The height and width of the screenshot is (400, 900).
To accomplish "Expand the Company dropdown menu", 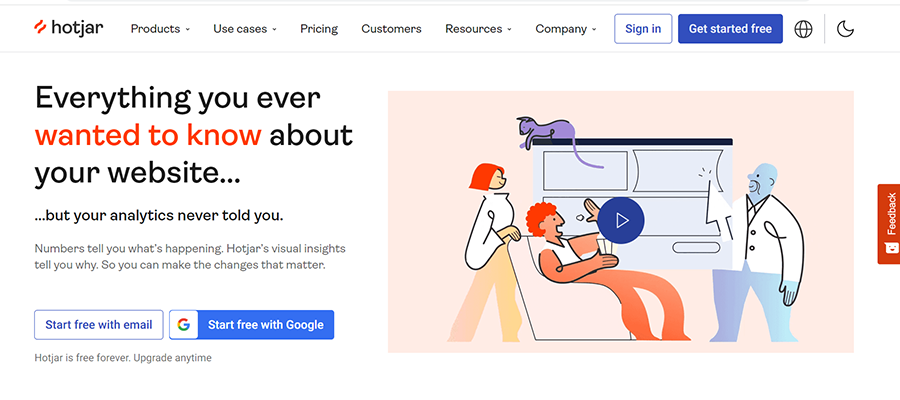I will tap(566, 29).
